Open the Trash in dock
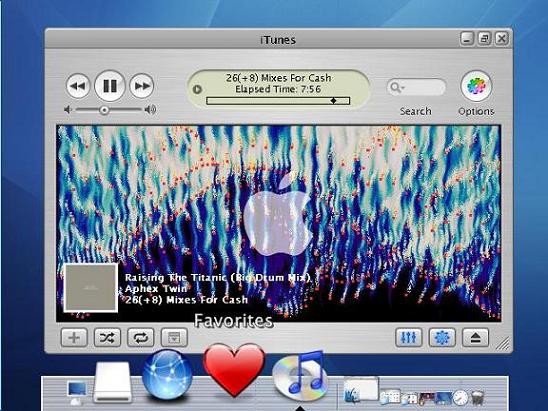The width and height of the screenshot is (548, 411). [477, 397]
